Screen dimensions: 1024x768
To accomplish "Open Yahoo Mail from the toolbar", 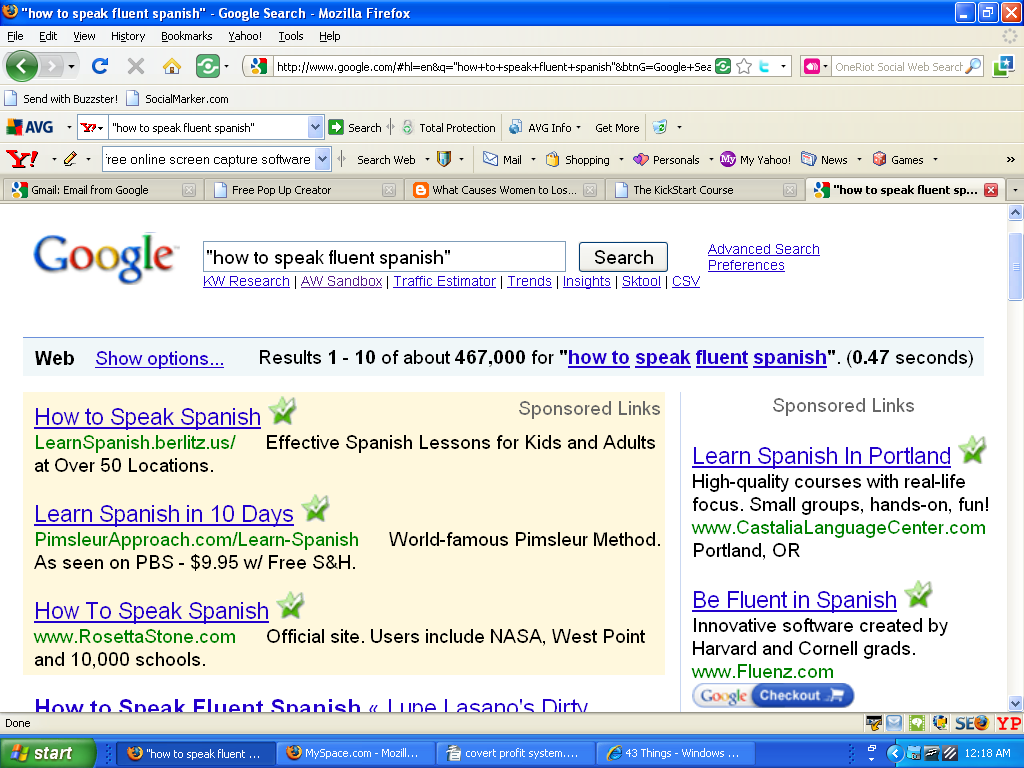I will (x=502, y=159).
